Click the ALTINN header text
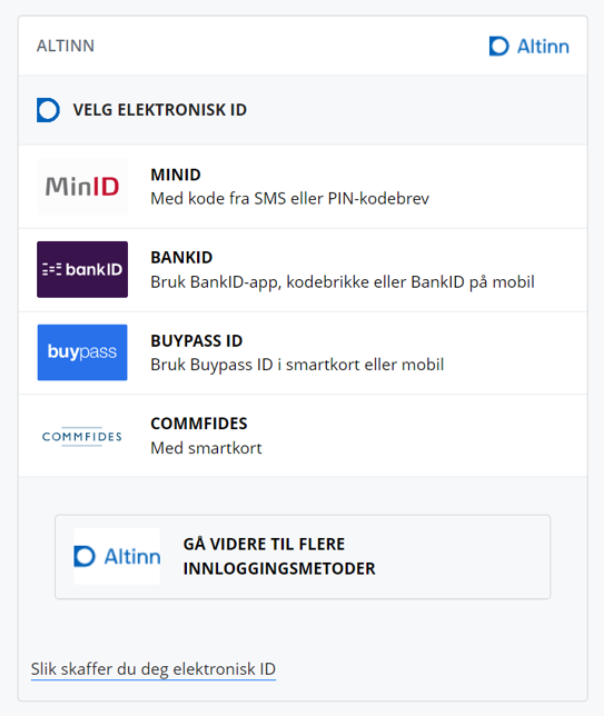Screen dimensions: 604x716 65,46
